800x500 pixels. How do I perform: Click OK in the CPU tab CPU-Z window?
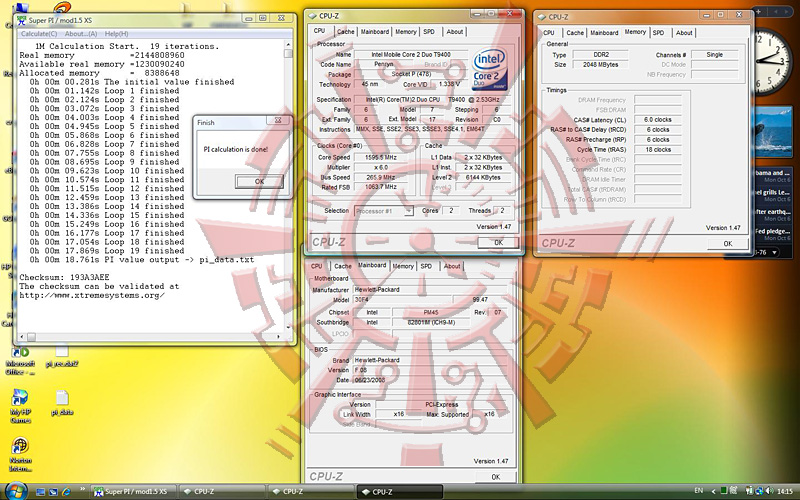click(x=498, y=243)
